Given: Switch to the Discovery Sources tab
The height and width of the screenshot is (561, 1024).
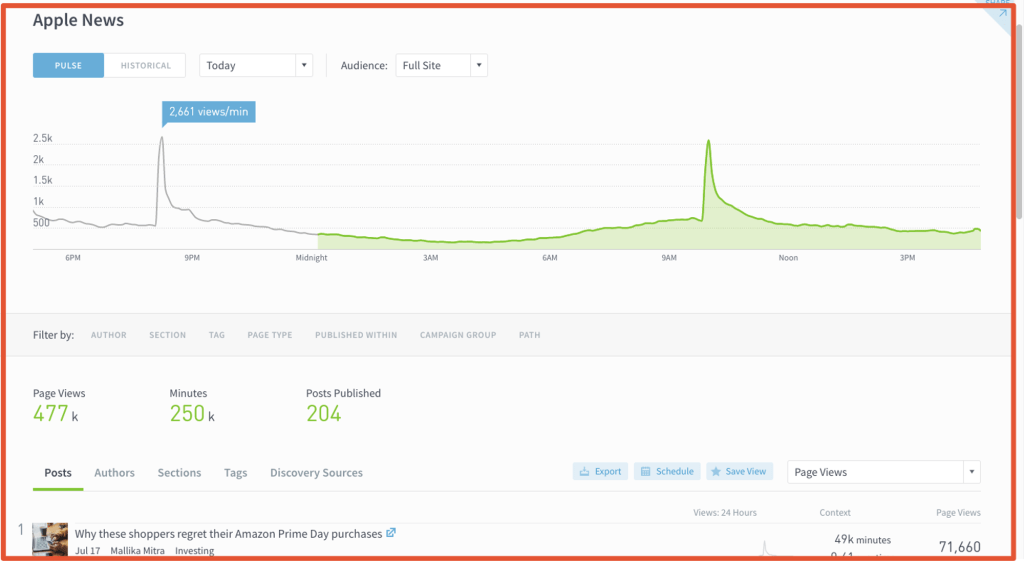Looking at the screenshot, I should (x=316, y=473).
